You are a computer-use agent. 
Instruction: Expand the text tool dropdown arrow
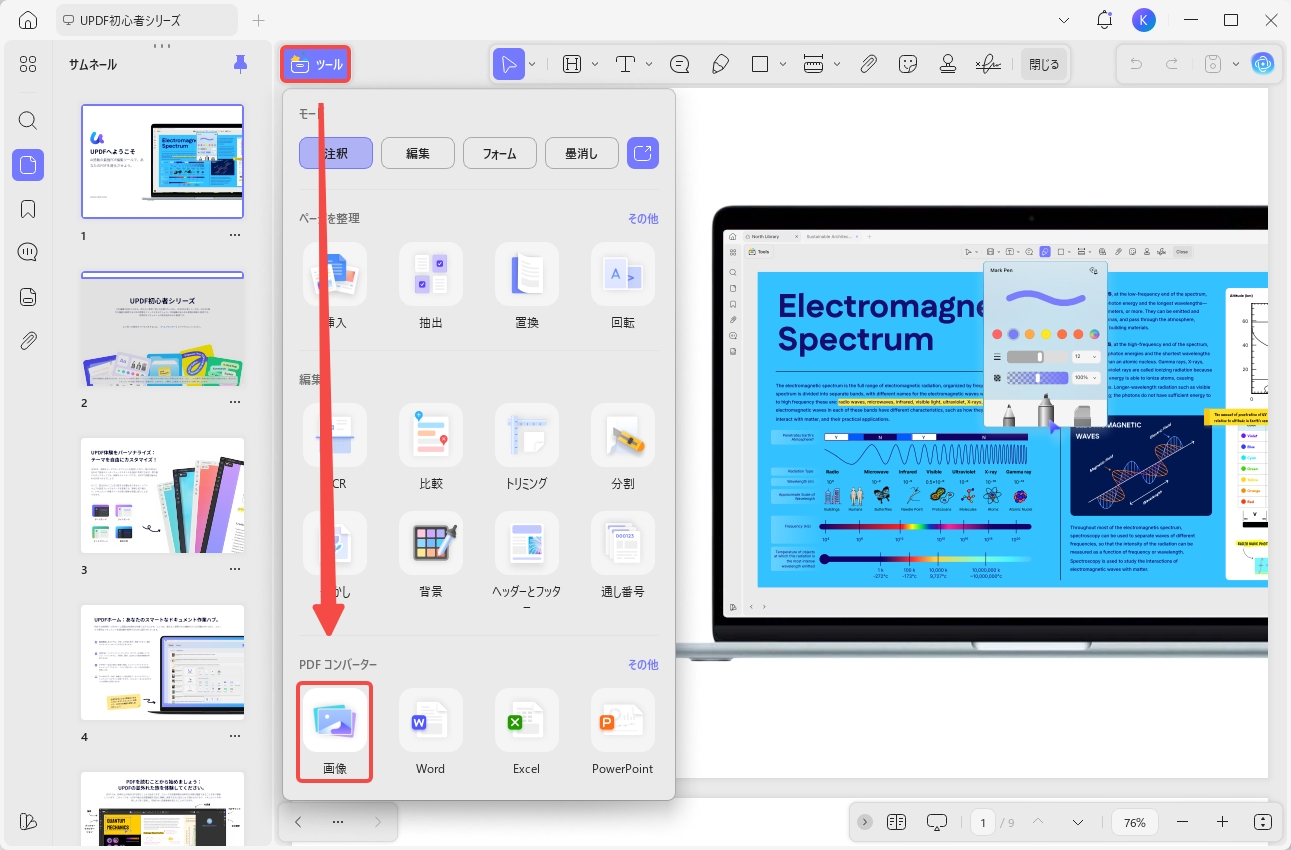point(649,64)
